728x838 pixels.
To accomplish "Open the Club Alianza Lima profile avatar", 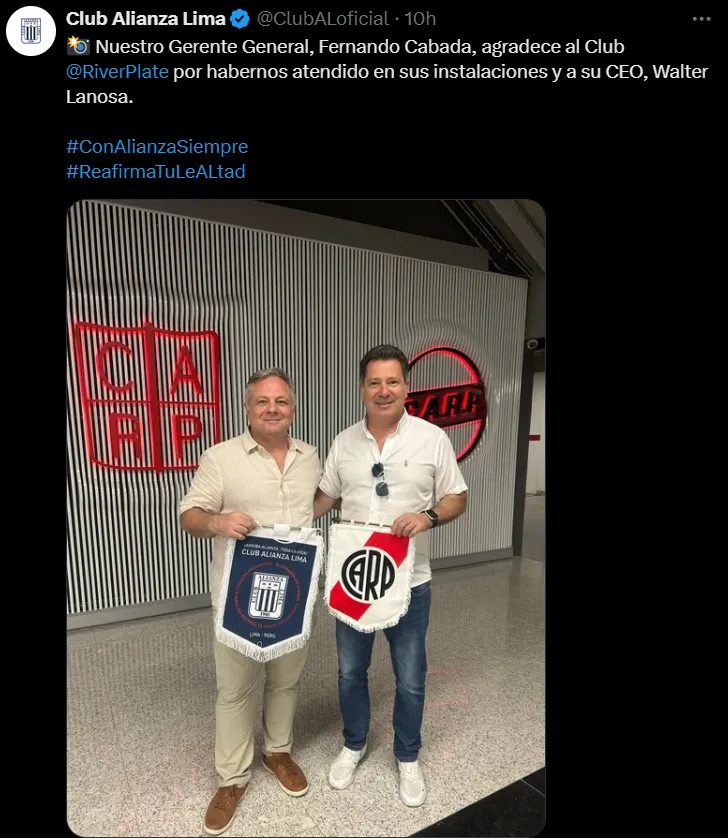I will [x=30, y=31].
